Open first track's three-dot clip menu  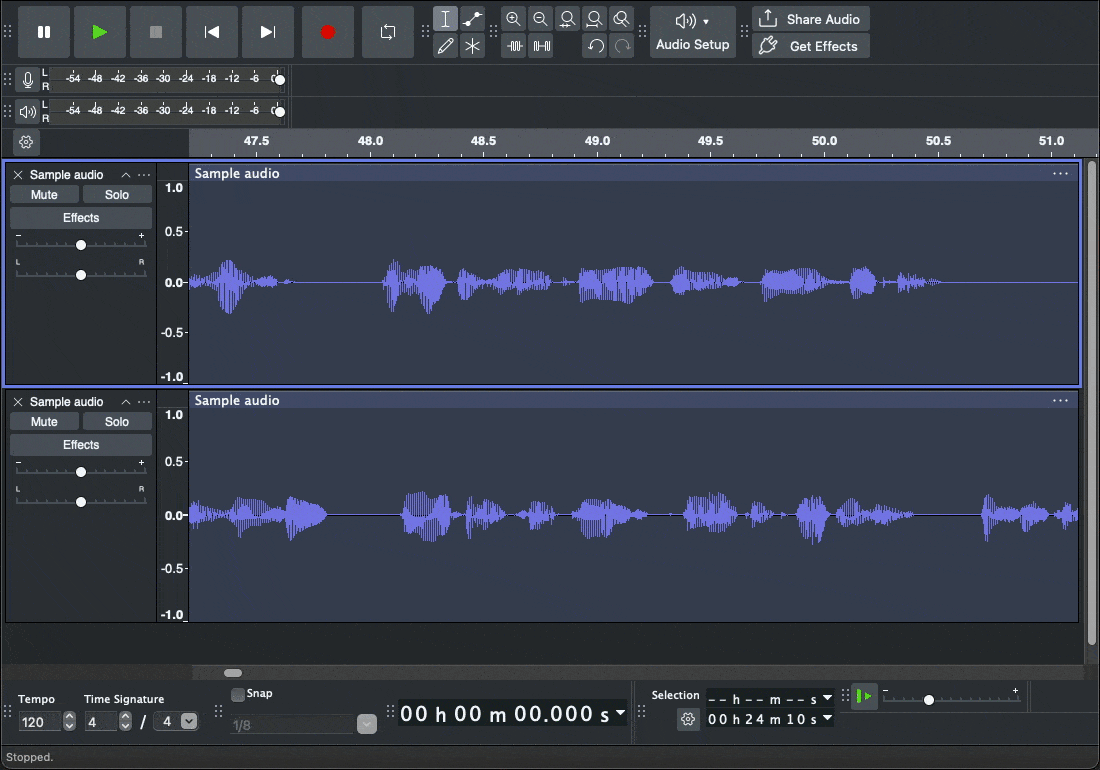1060,173
